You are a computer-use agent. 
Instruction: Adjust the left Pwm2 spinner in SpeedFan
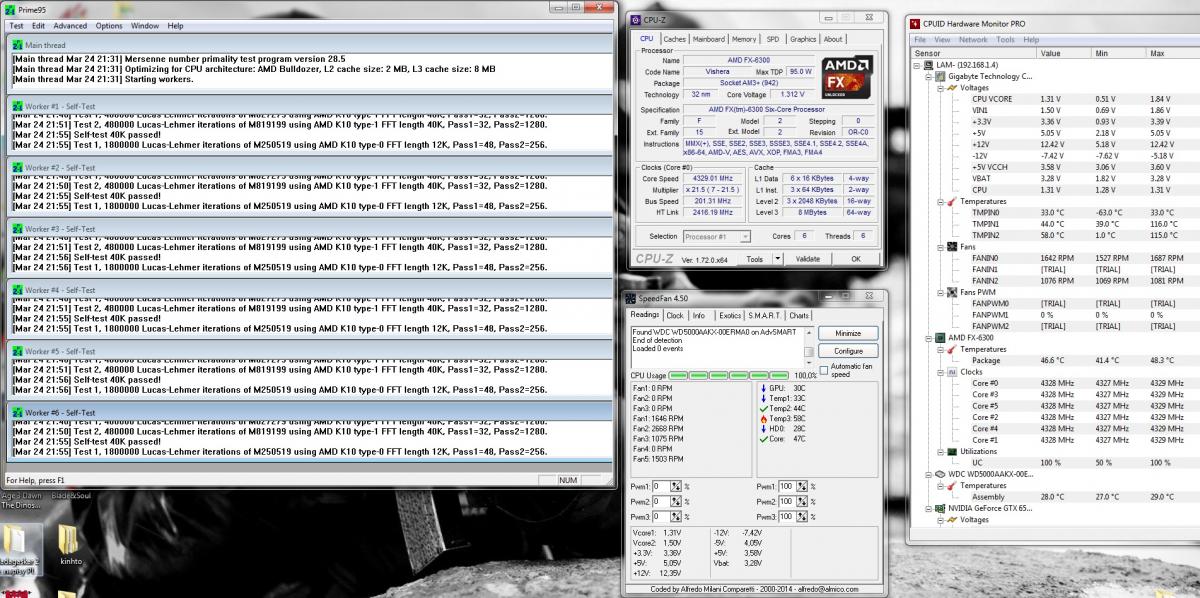[677, 501]
